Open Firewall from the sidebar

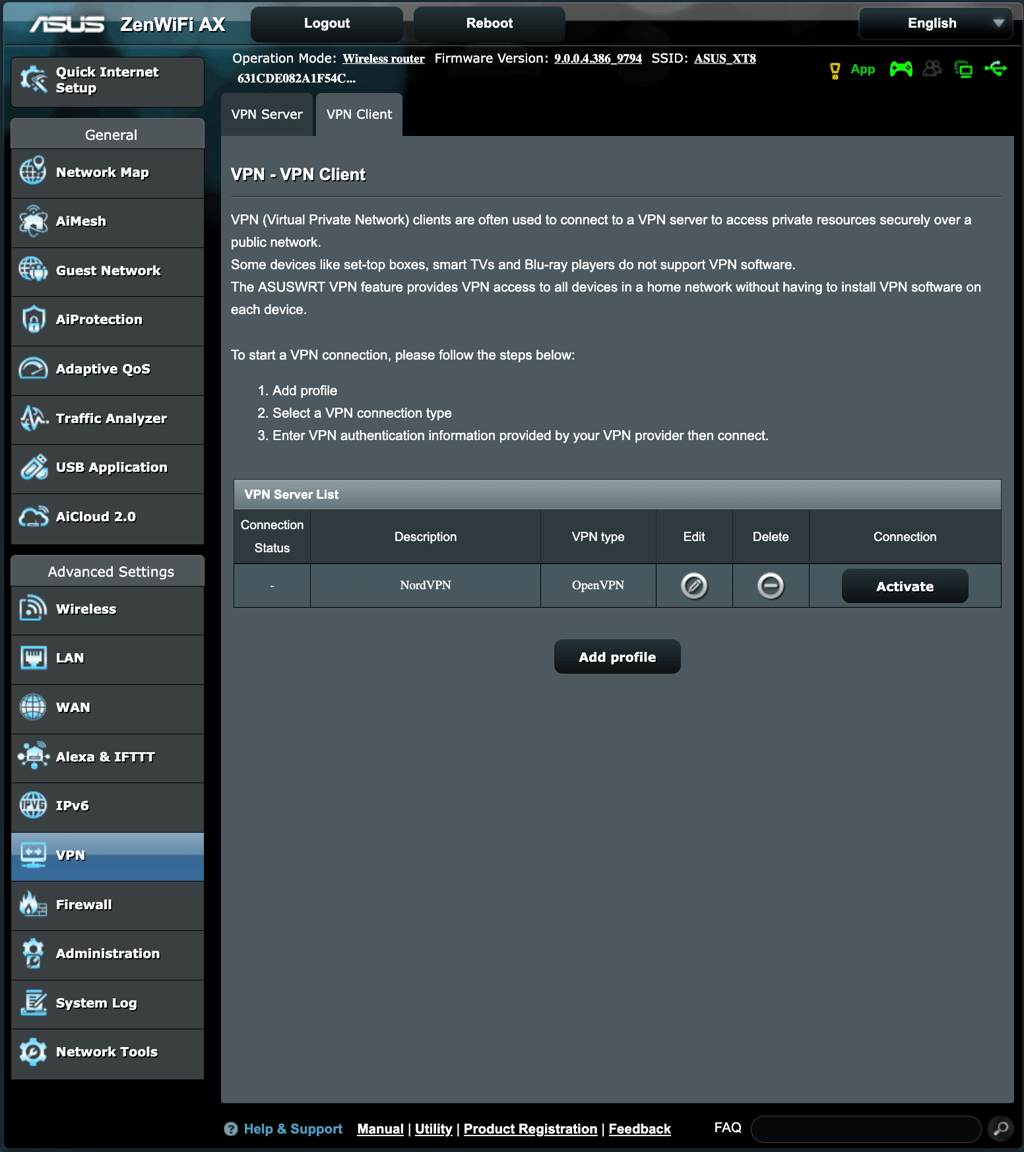coord(107,905)
